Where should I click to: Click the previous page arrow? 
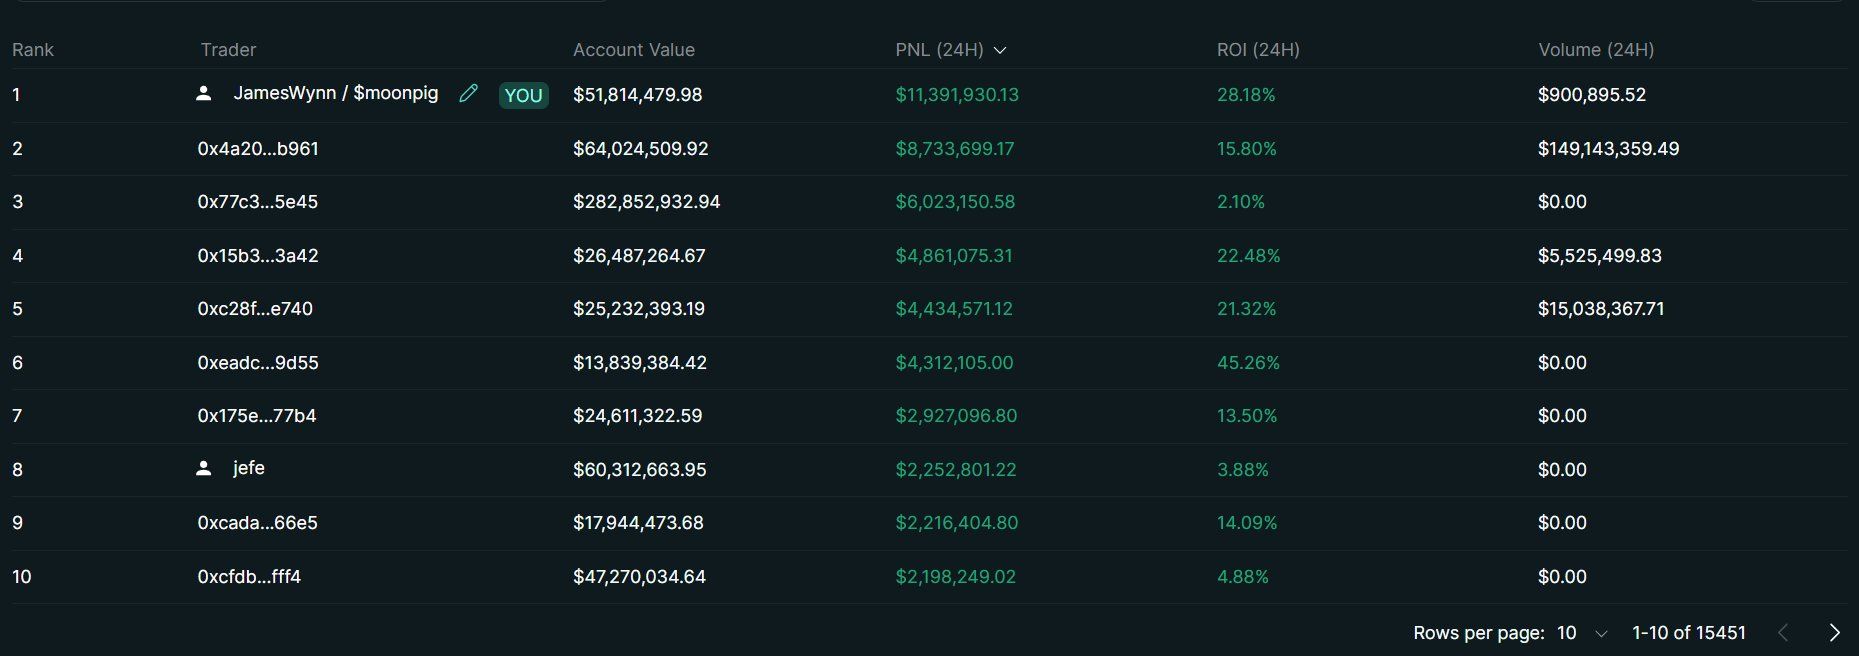coord(1783,632)
